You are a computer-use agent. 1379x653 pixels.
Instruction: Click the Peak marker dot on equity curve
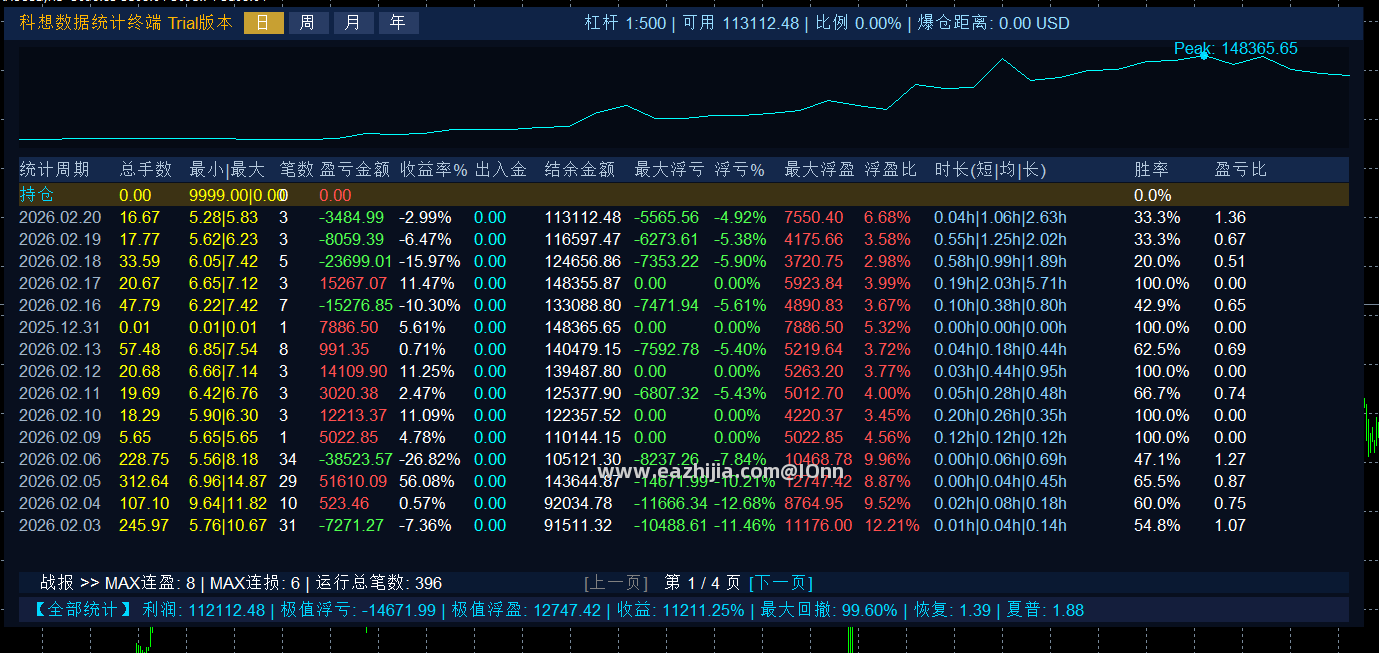tap(1204, 55)
